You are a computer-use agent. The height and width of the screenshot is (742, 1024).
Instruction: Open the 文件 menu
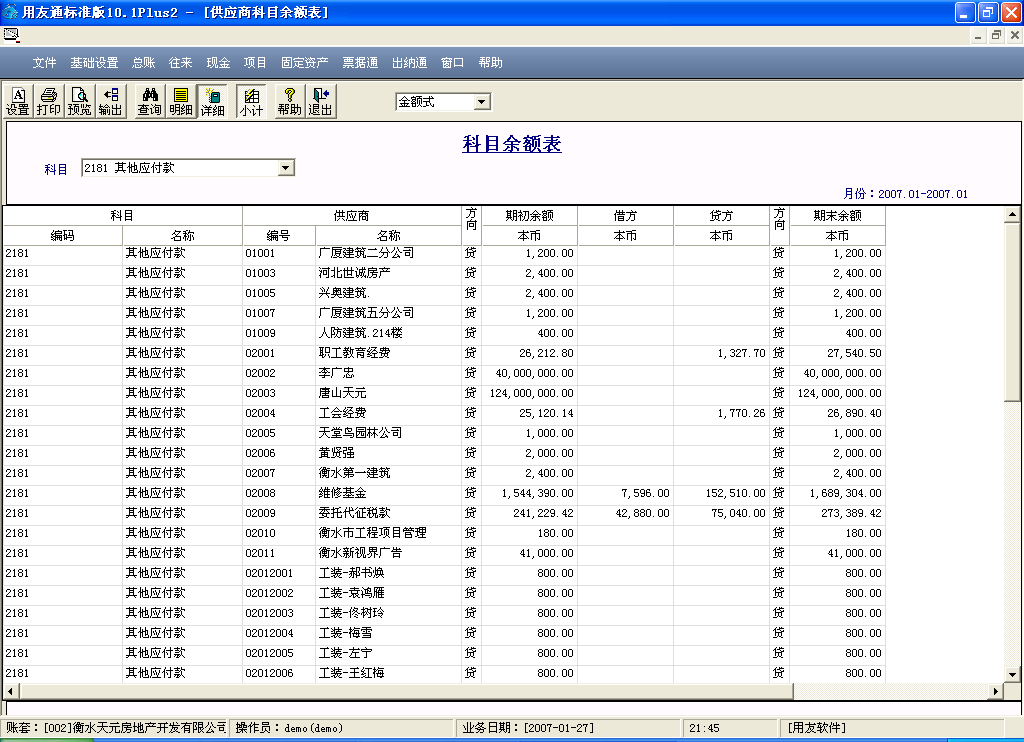[44, 63]
